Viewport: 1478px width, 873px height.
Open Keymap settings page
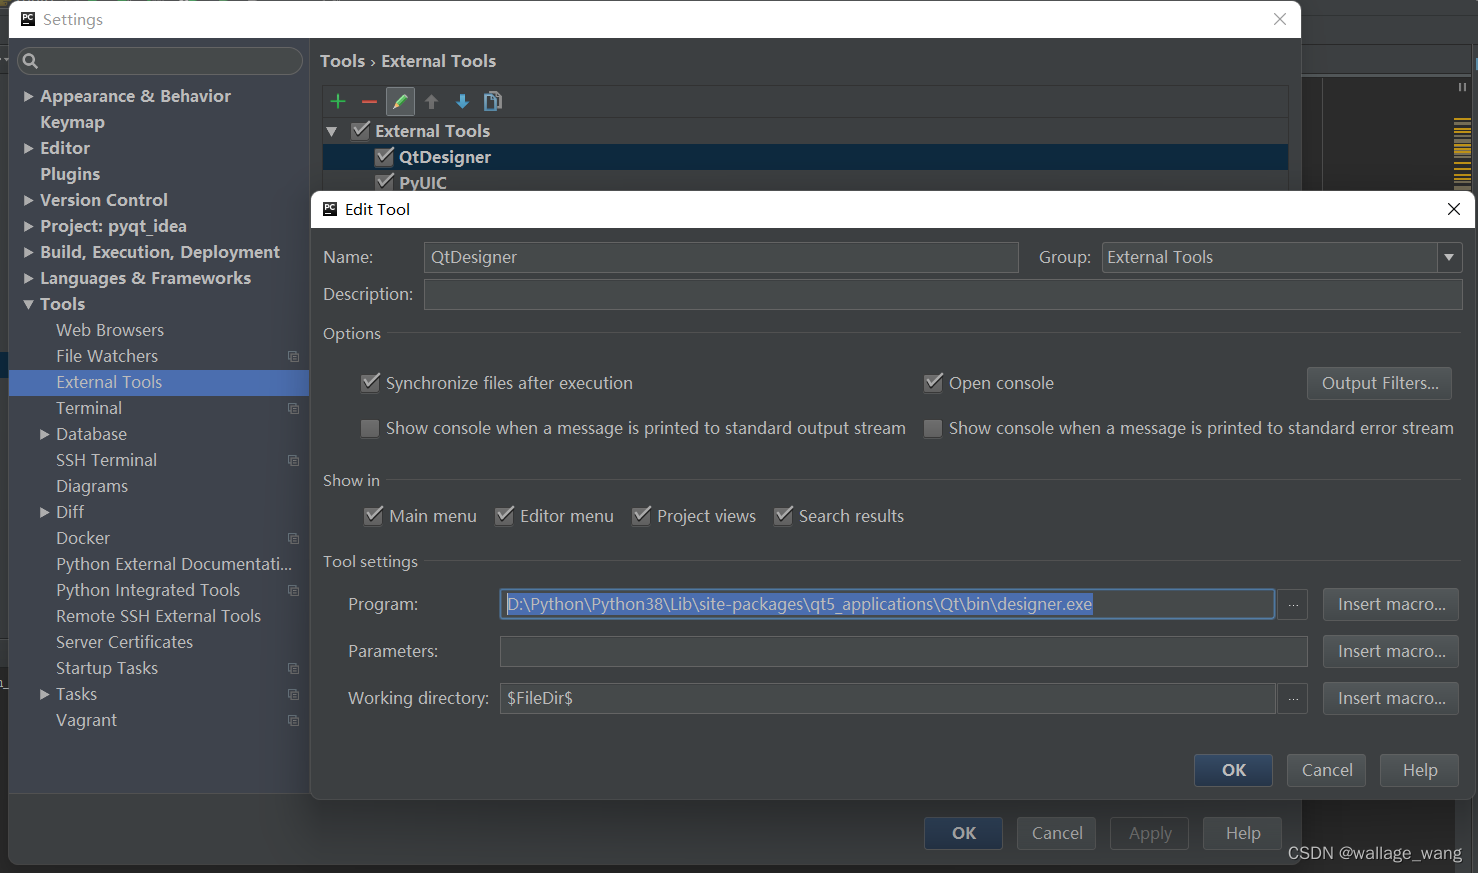pos(72,122)
